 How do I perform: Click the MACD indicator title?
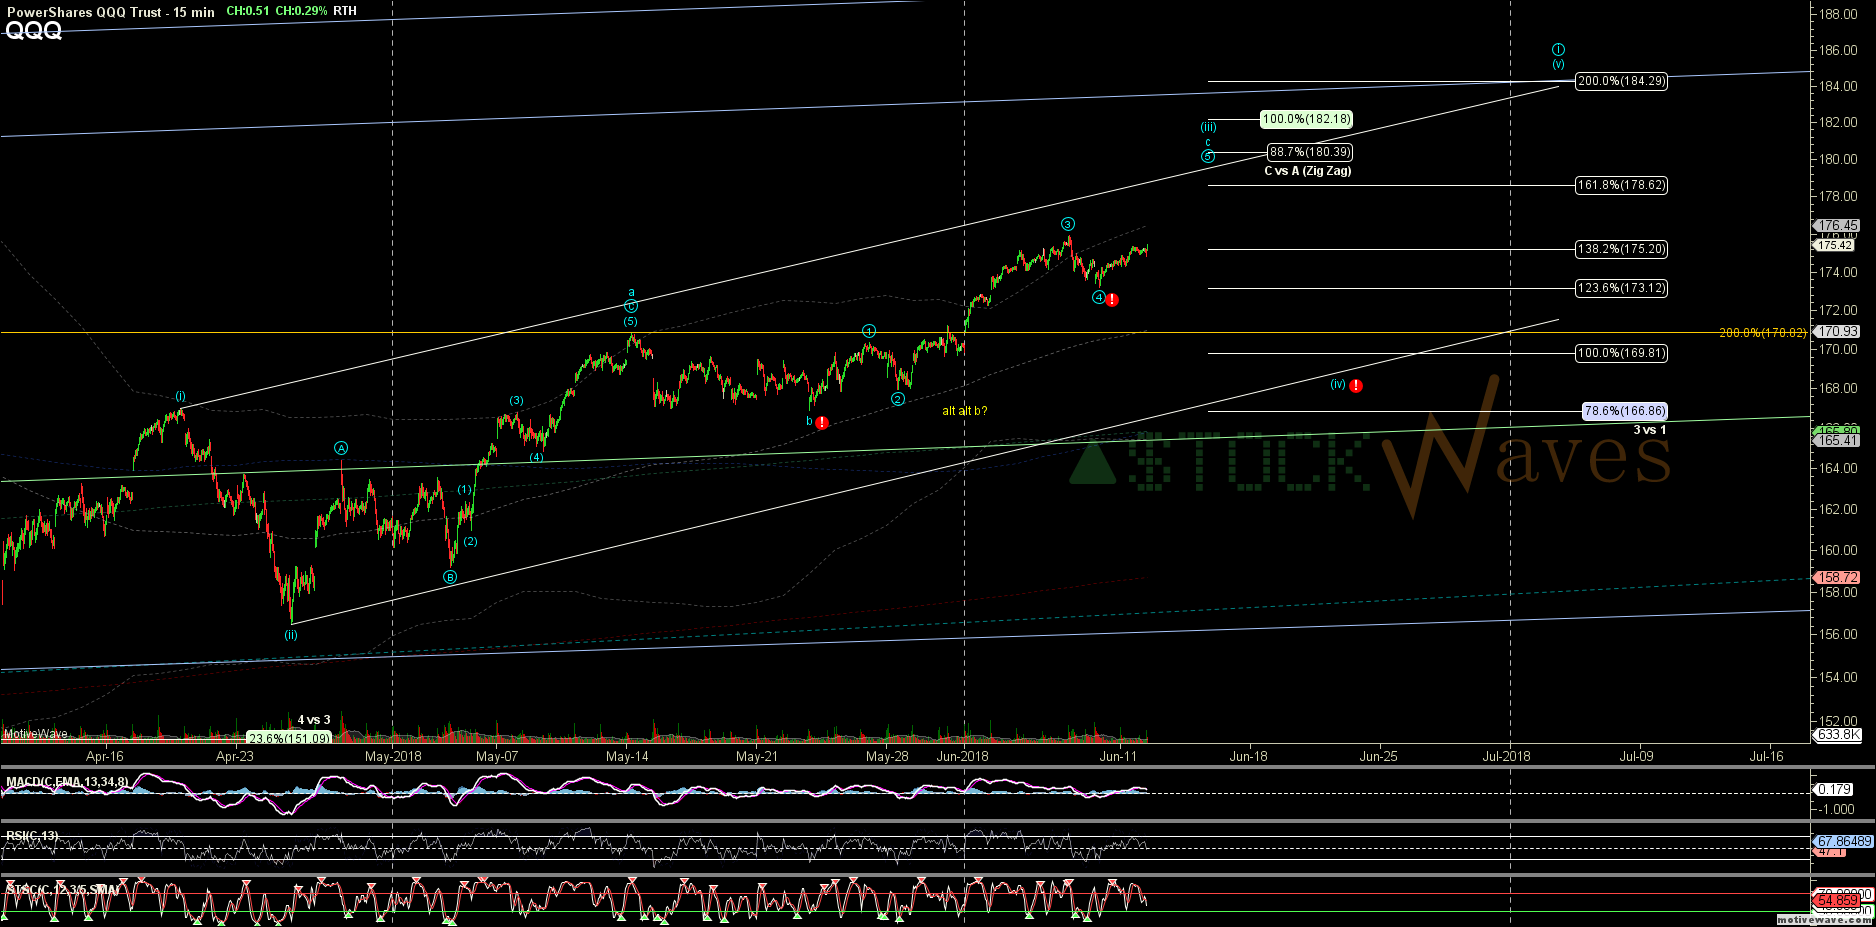(67, 781)
